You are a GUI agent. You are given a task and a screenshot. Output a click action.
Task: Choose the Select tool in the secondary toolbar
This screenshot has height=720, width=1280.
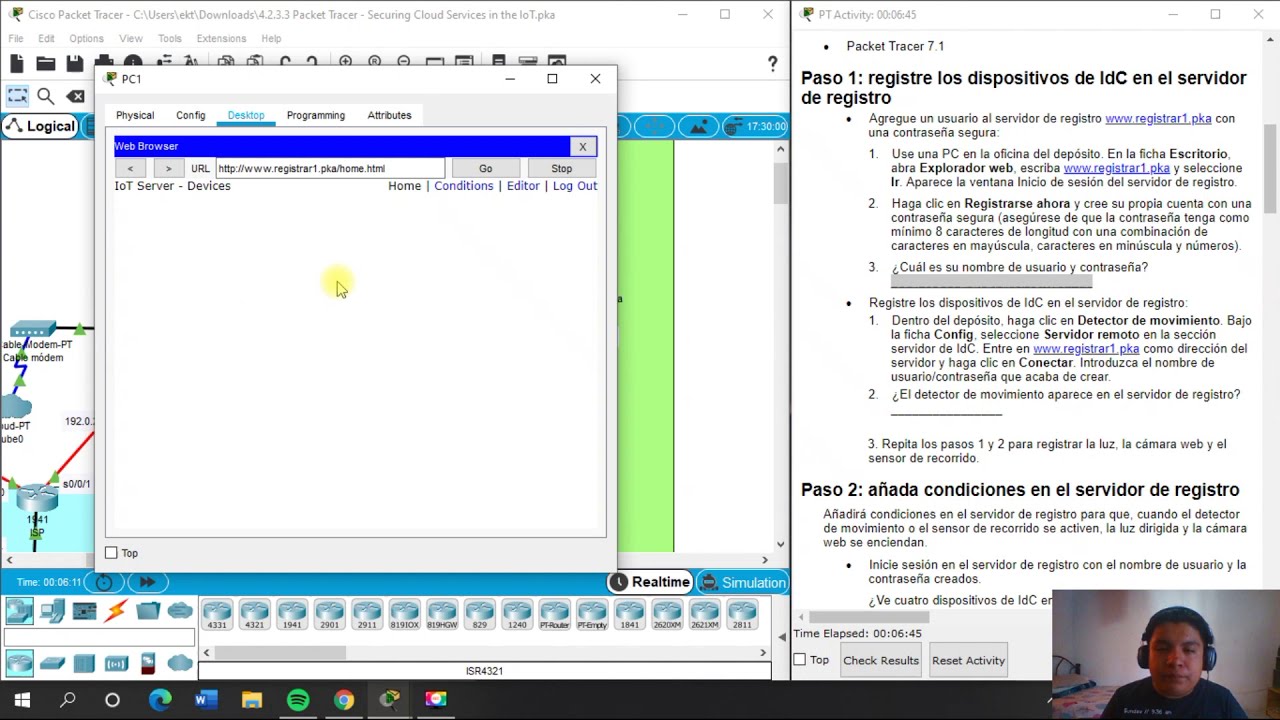[x=17, y=96]
